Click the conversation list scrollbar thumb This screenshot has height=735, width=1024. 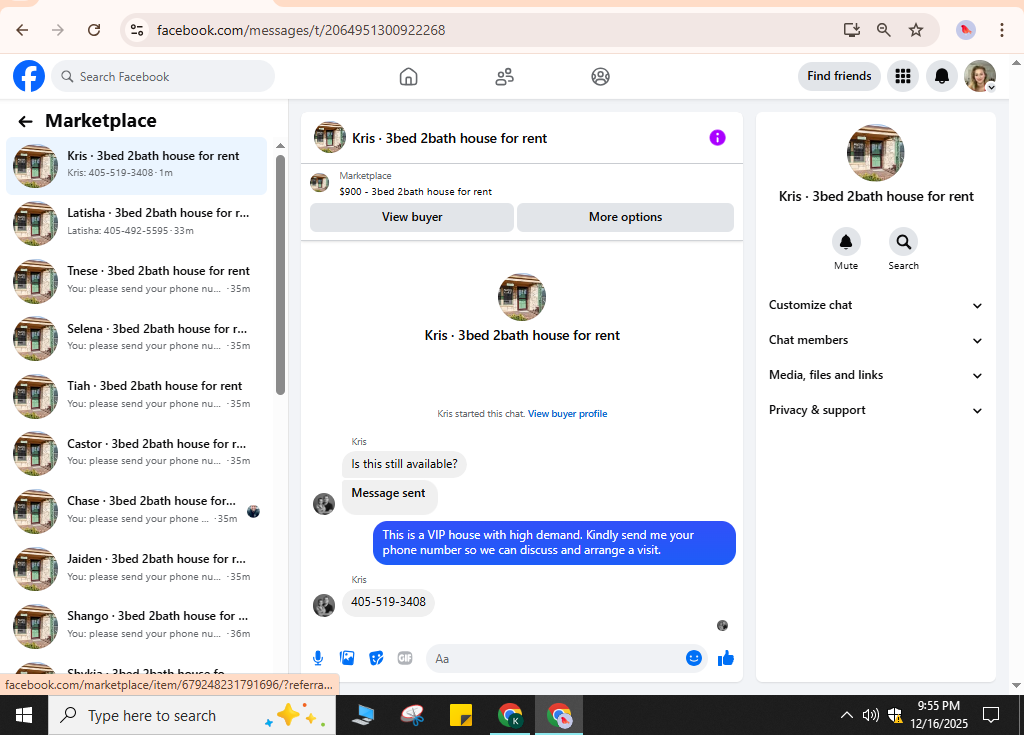tap(280, 274)
